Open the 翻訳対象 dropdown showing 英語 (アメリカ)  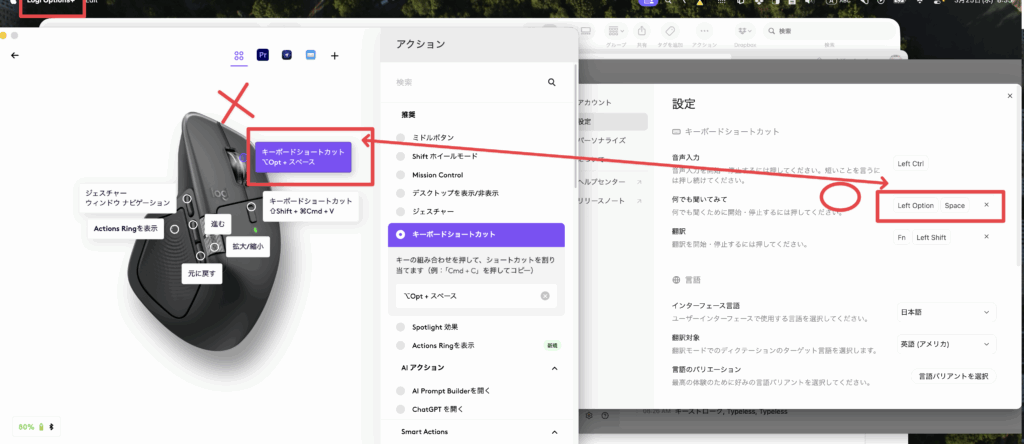(945, 344)
